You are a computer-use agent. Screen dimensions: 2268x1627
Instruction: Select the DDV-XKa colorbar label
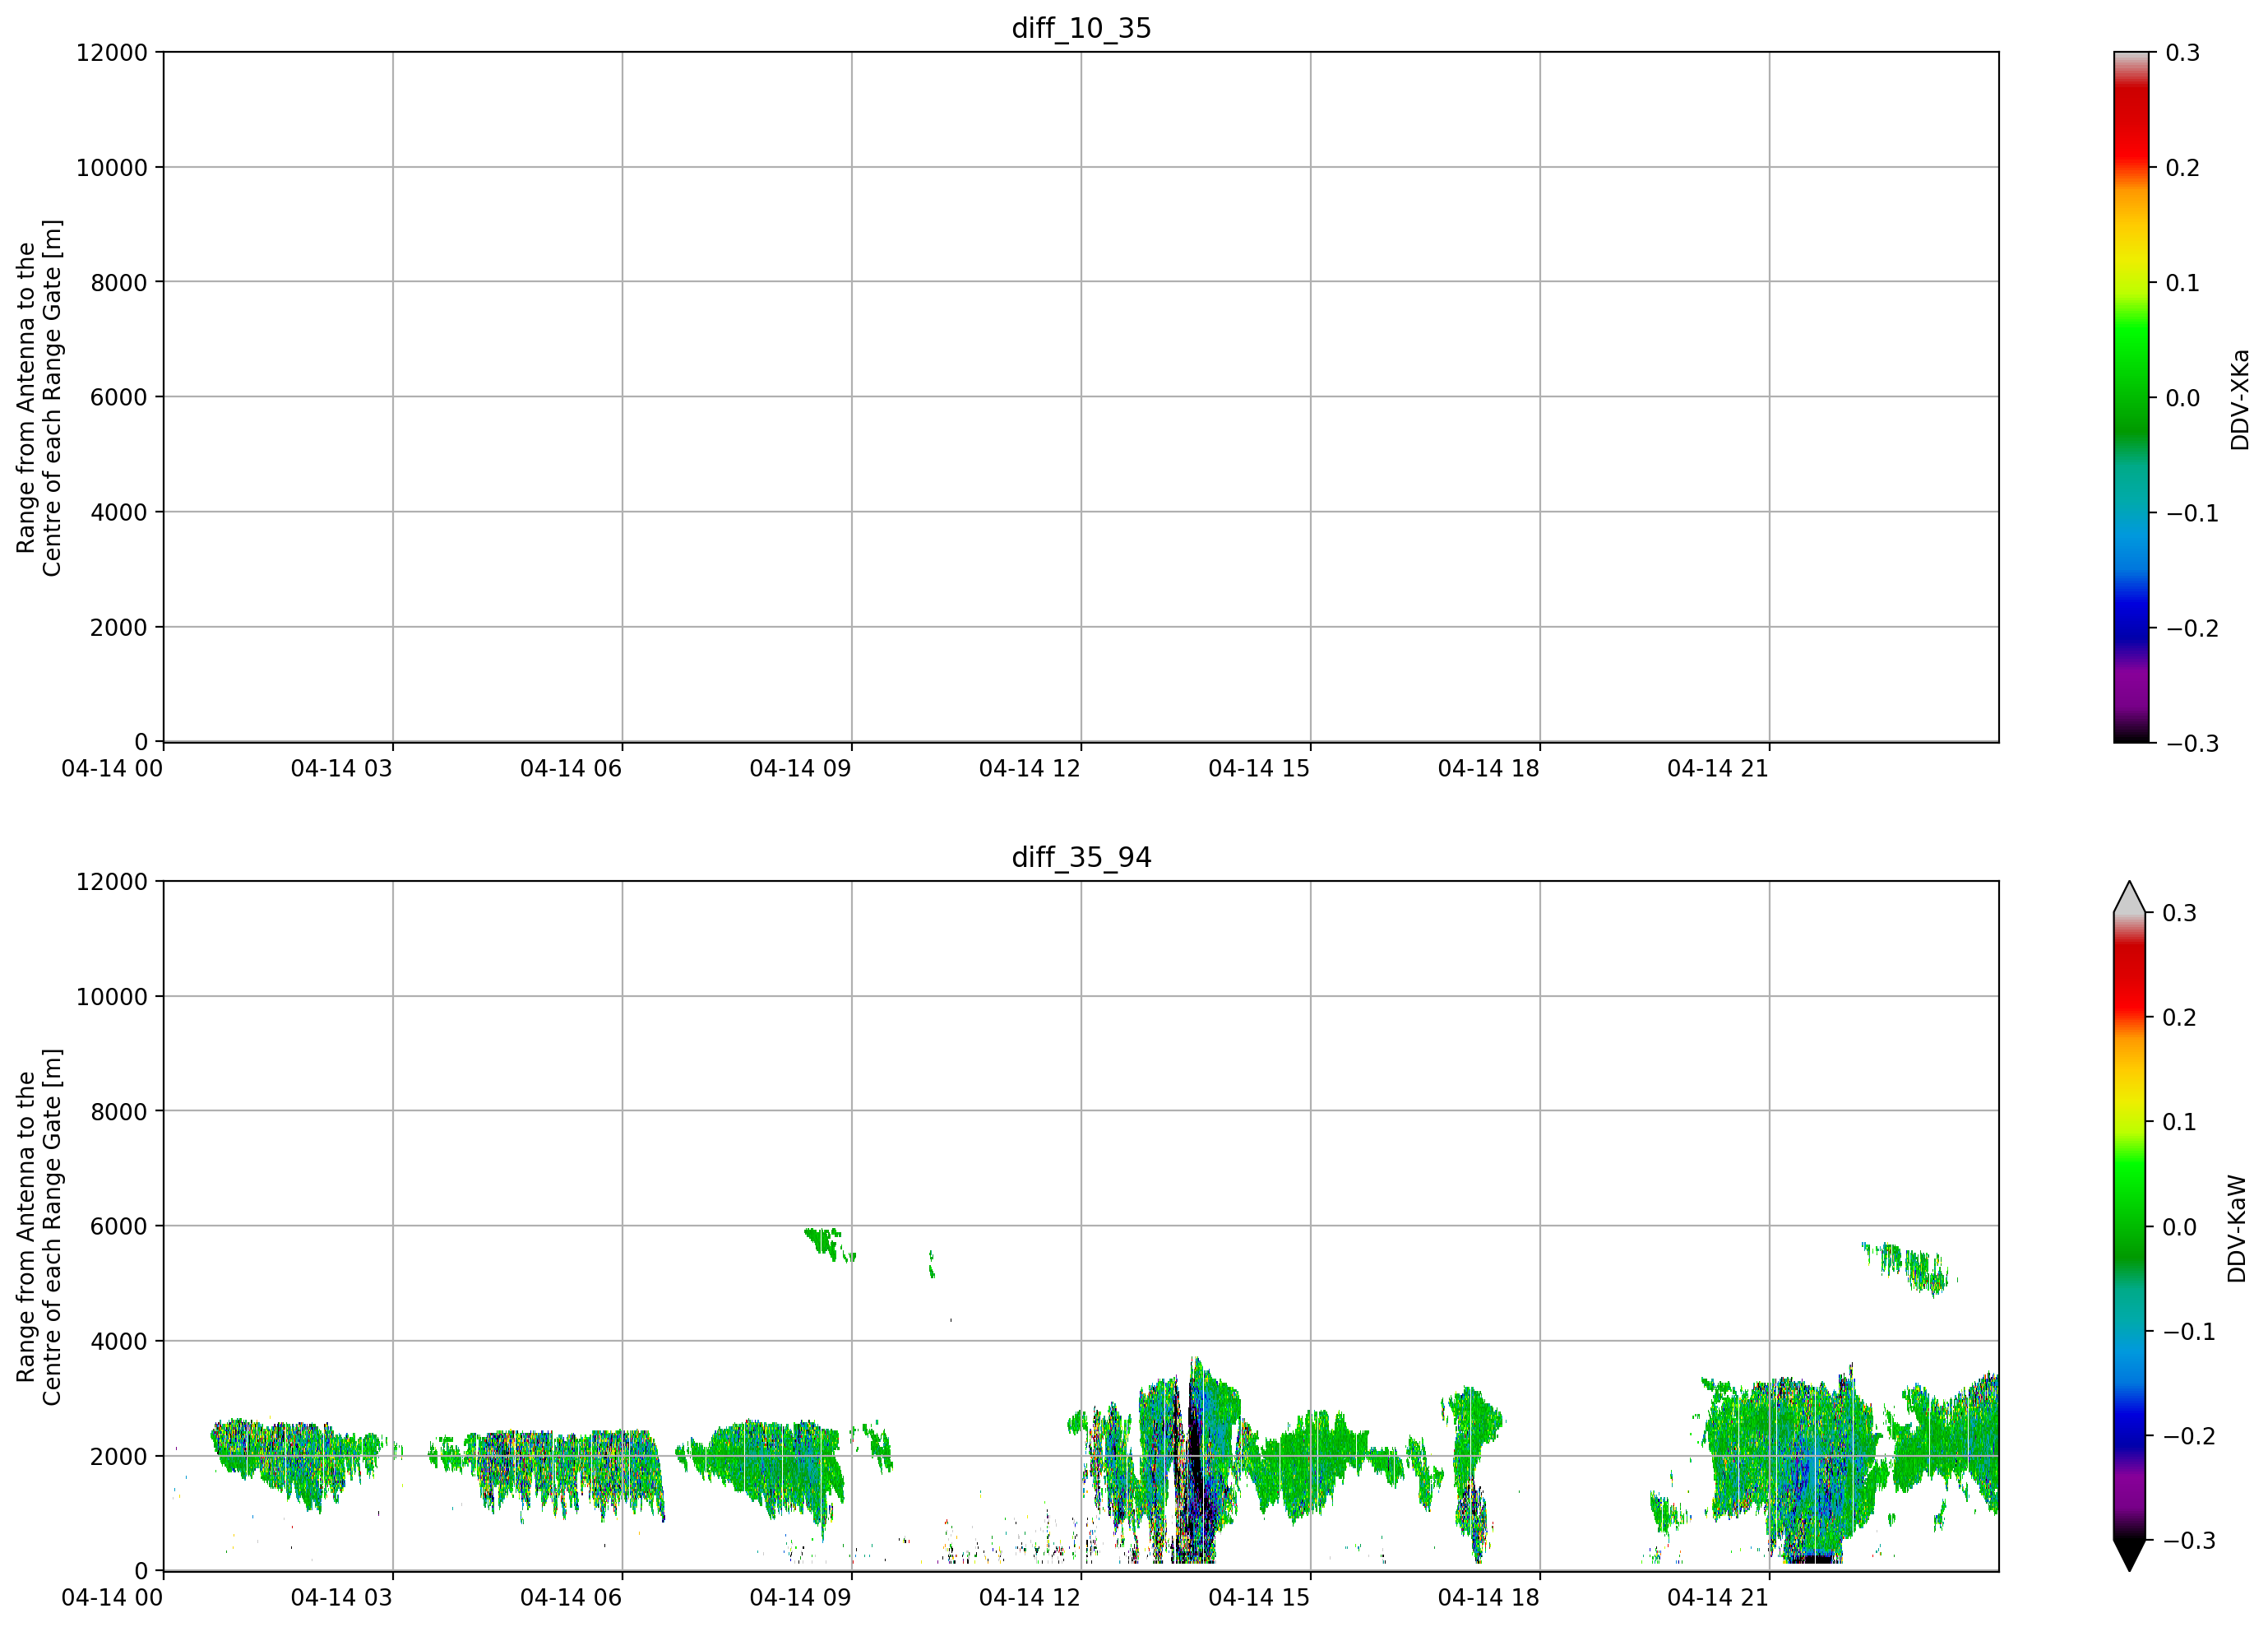[x=2239, y=399]
